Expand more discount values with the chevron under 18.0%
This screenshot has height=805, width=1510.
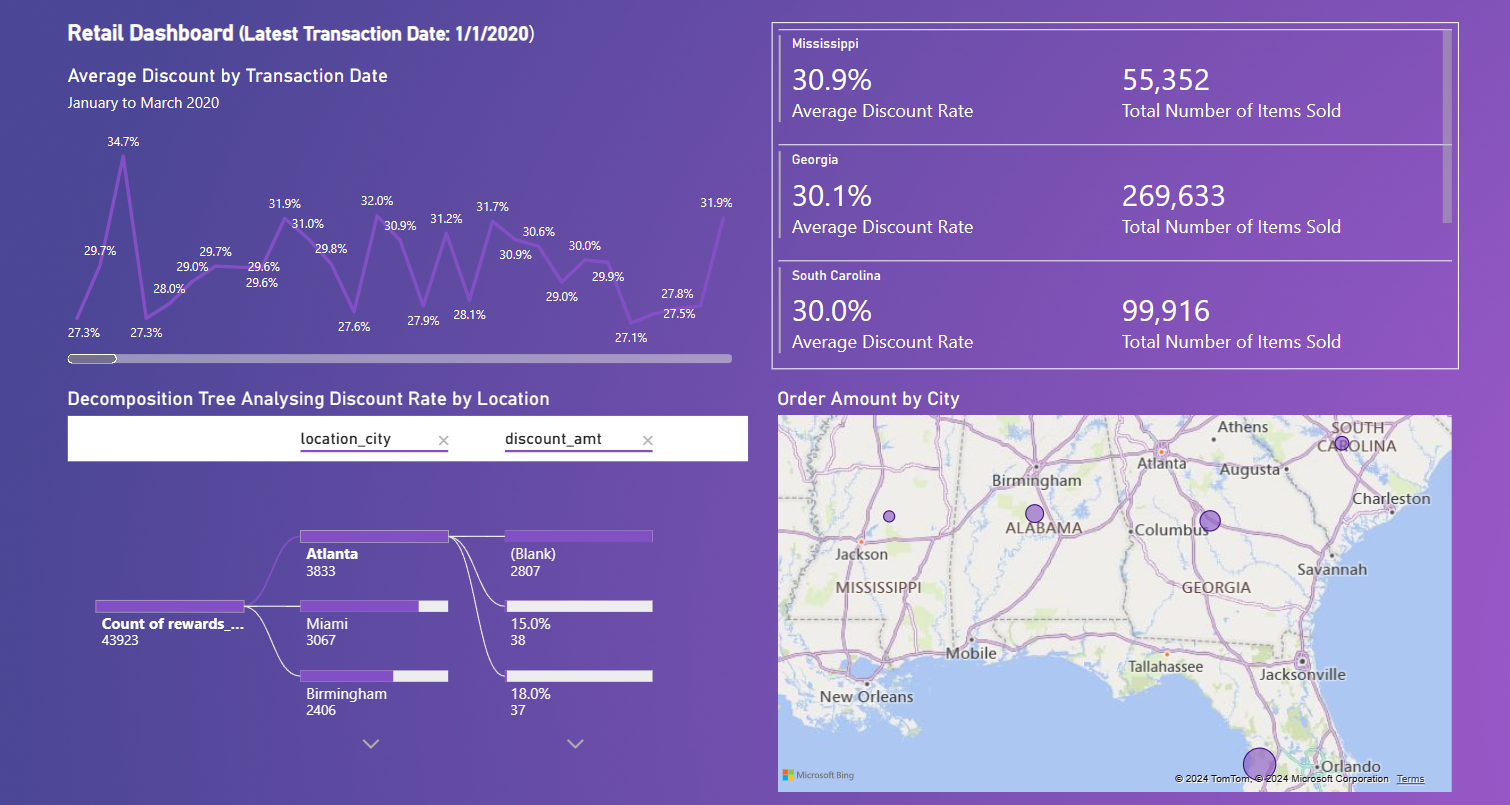click(575, 743)
